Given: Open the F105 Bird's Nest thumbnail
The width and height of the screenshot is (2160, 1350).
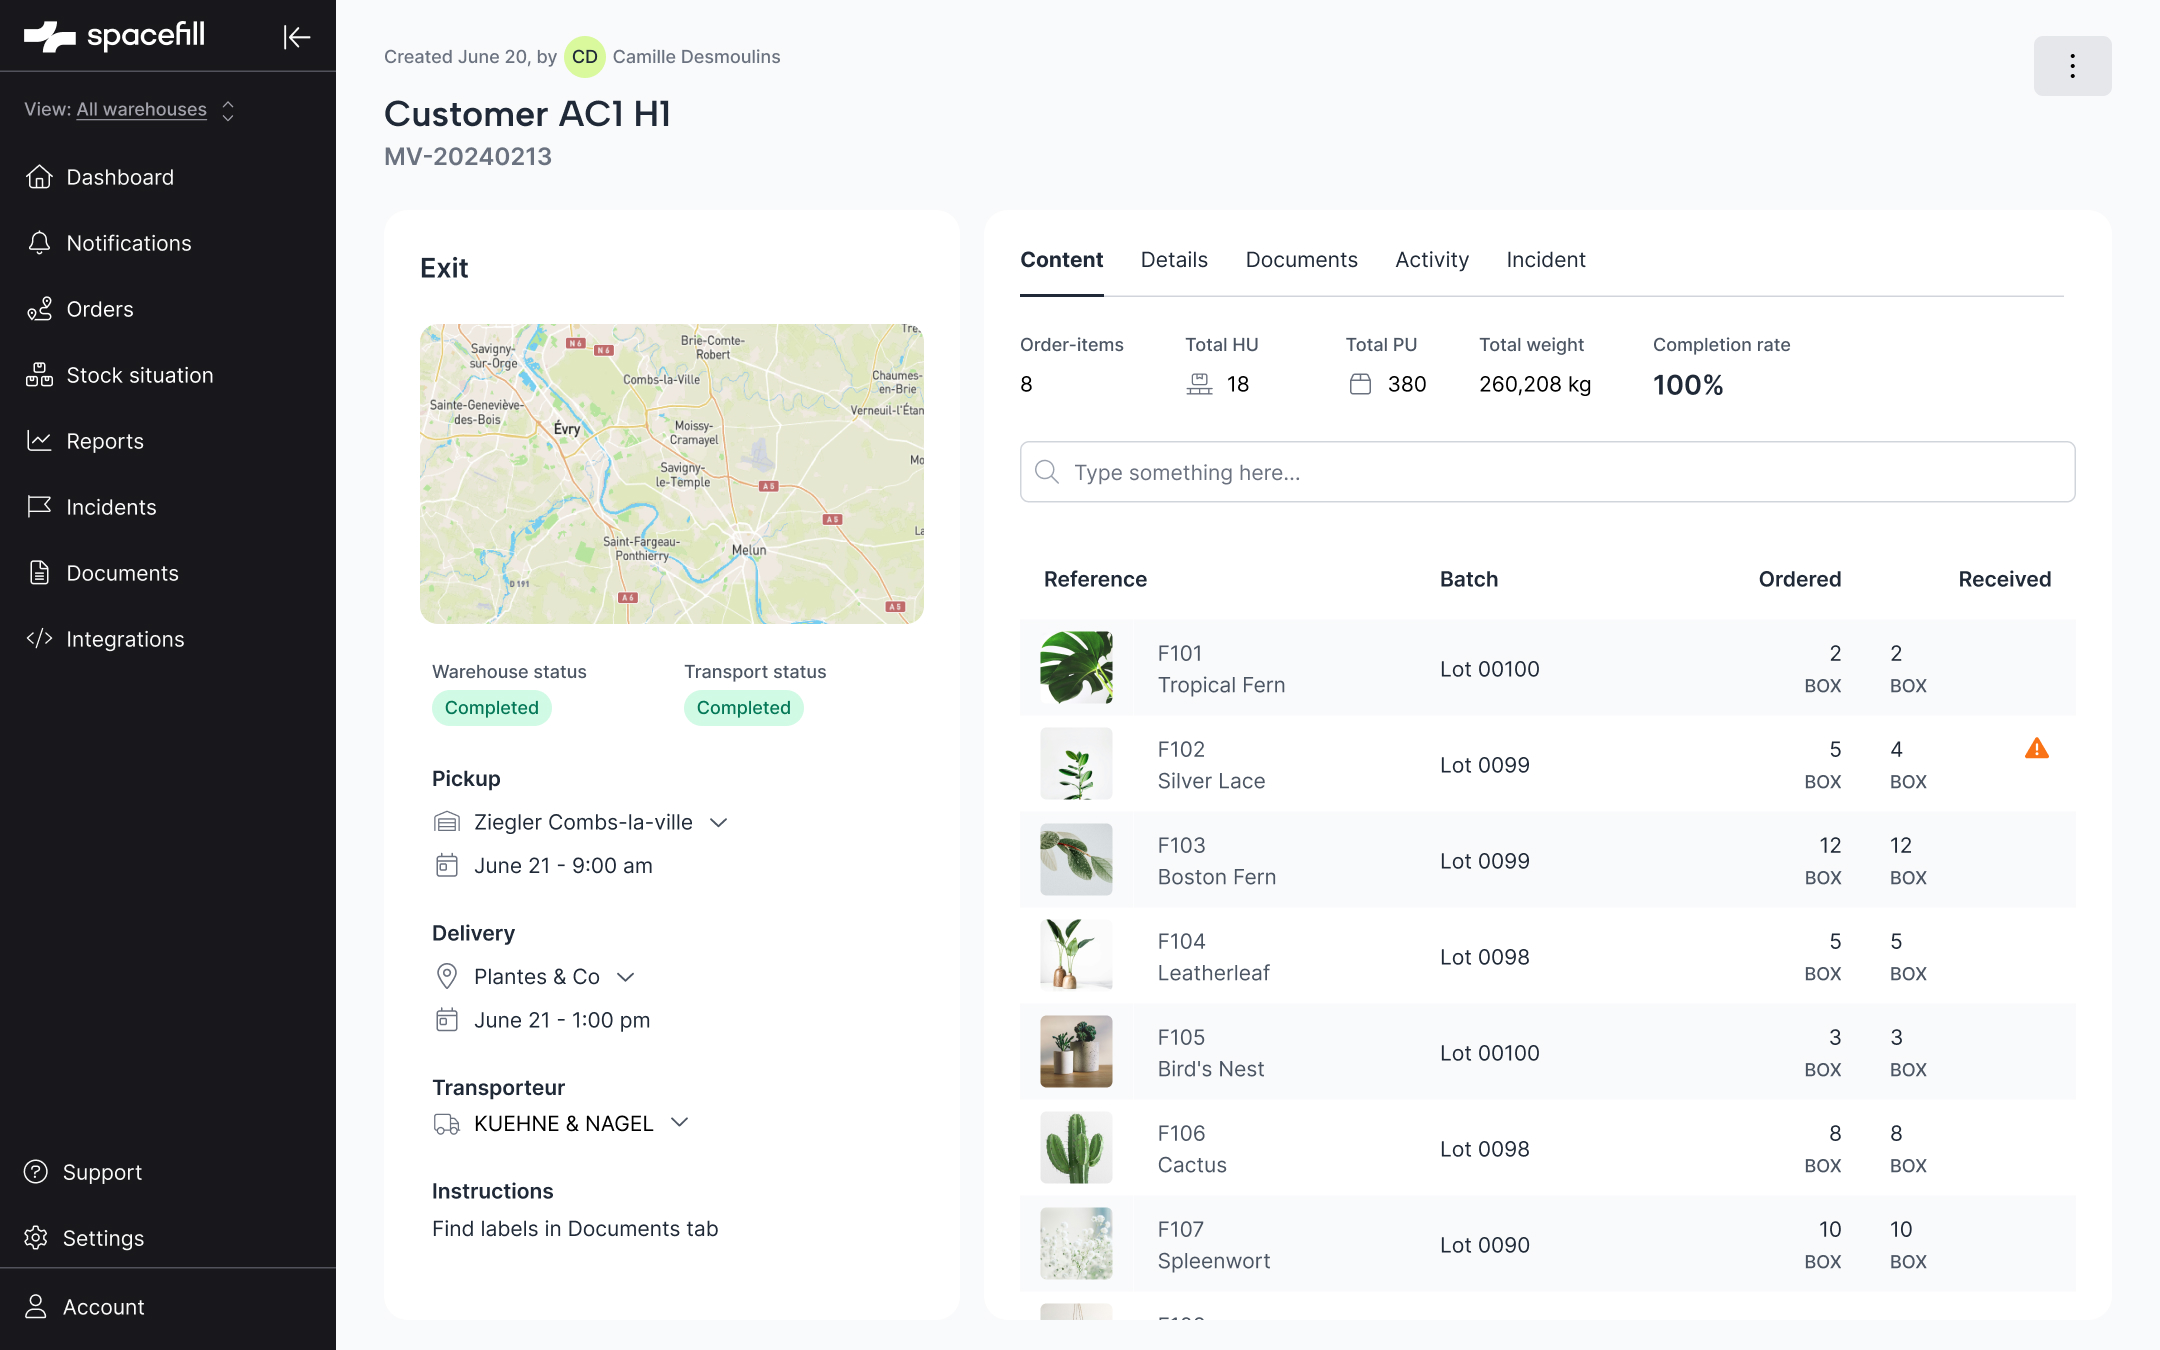Looking at the screenshot, I should point(1076,1051).
